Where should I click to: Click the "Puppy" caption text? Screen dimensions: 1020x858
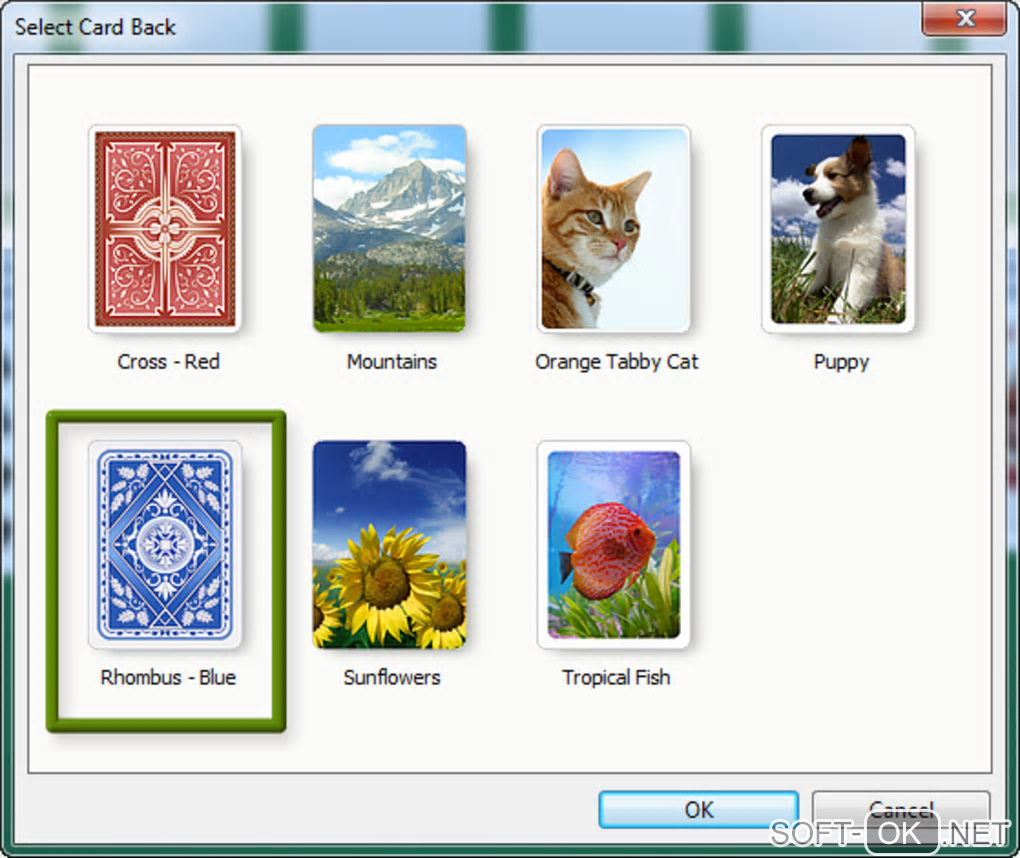point(841,362)
